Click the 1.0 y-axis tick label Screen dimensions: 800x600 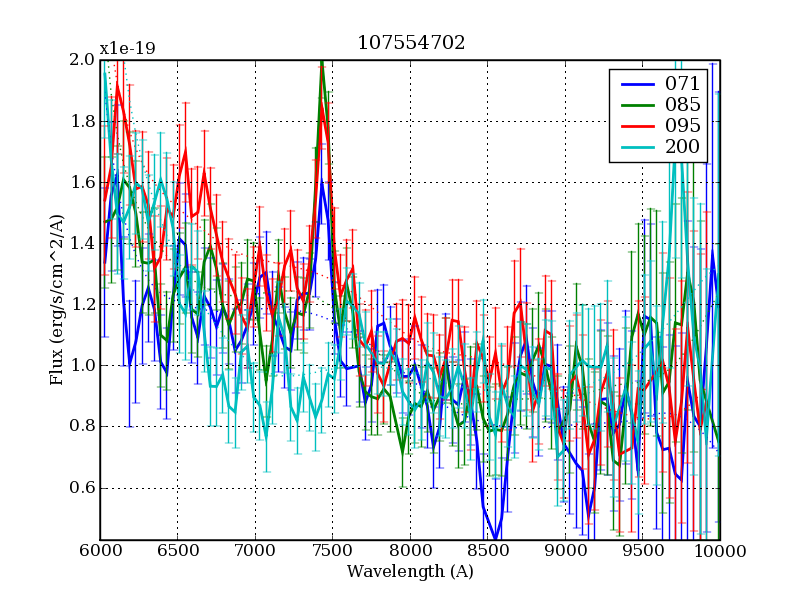click(80, 366)
